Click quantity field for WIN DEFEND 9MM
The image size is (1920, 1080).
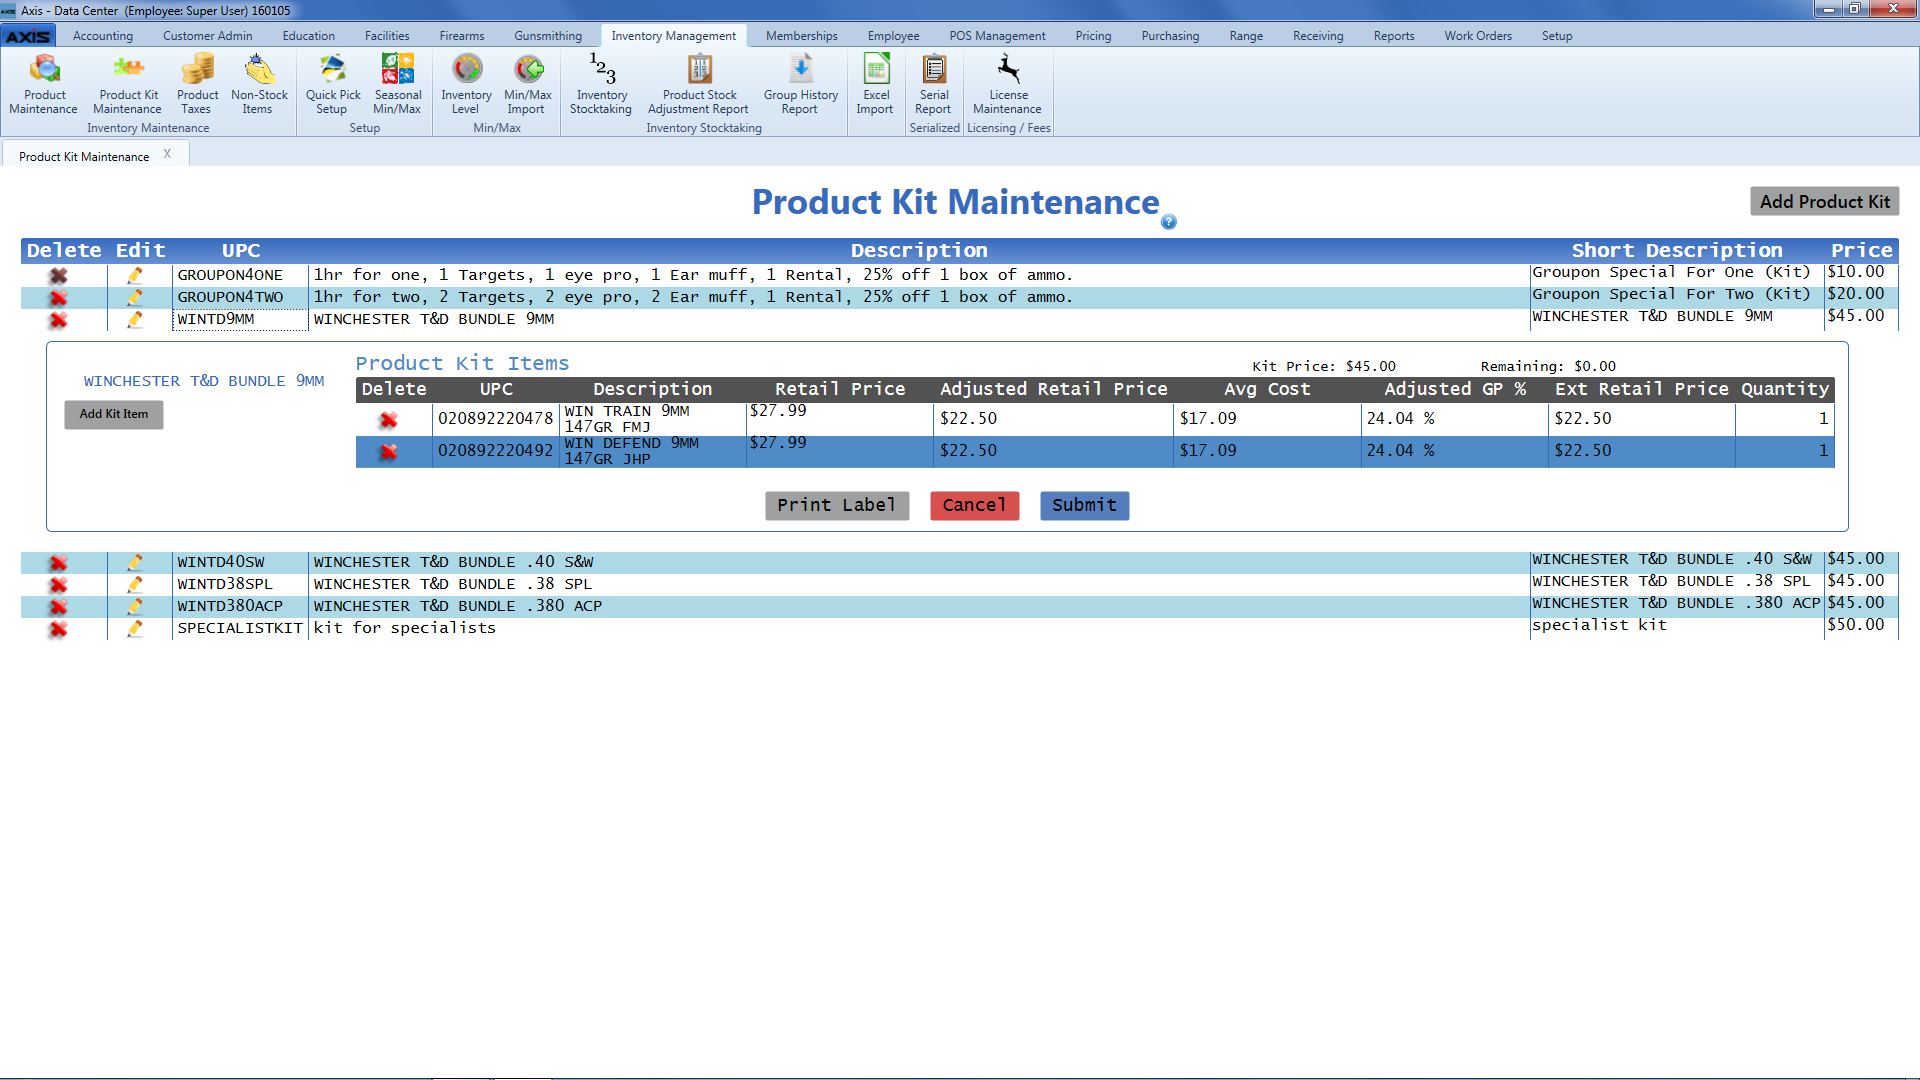tap(1785, 451)
